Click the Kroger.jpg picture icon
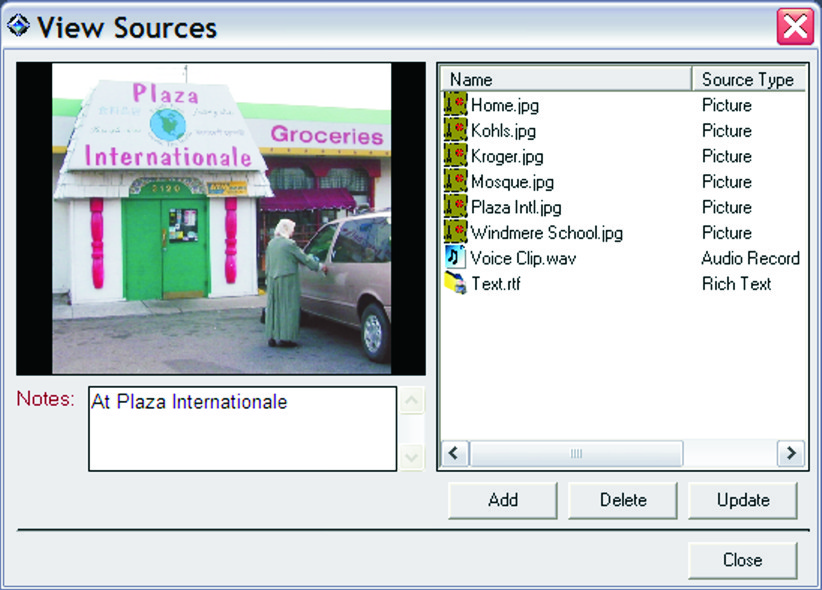Viewport: 822px width, 590px height. [455, 156]
